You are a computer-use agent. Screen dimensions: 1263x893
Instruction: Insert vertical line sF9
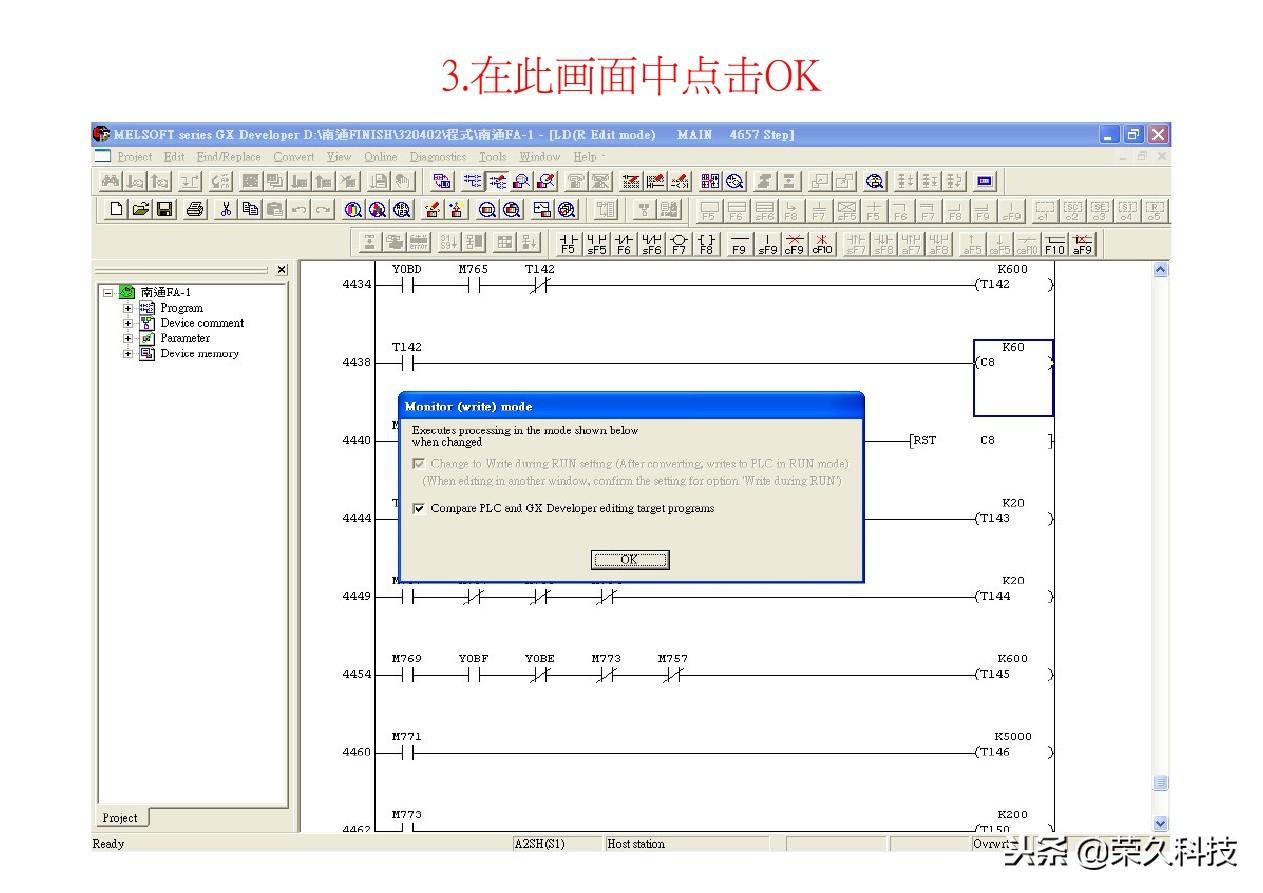(767, 243)
